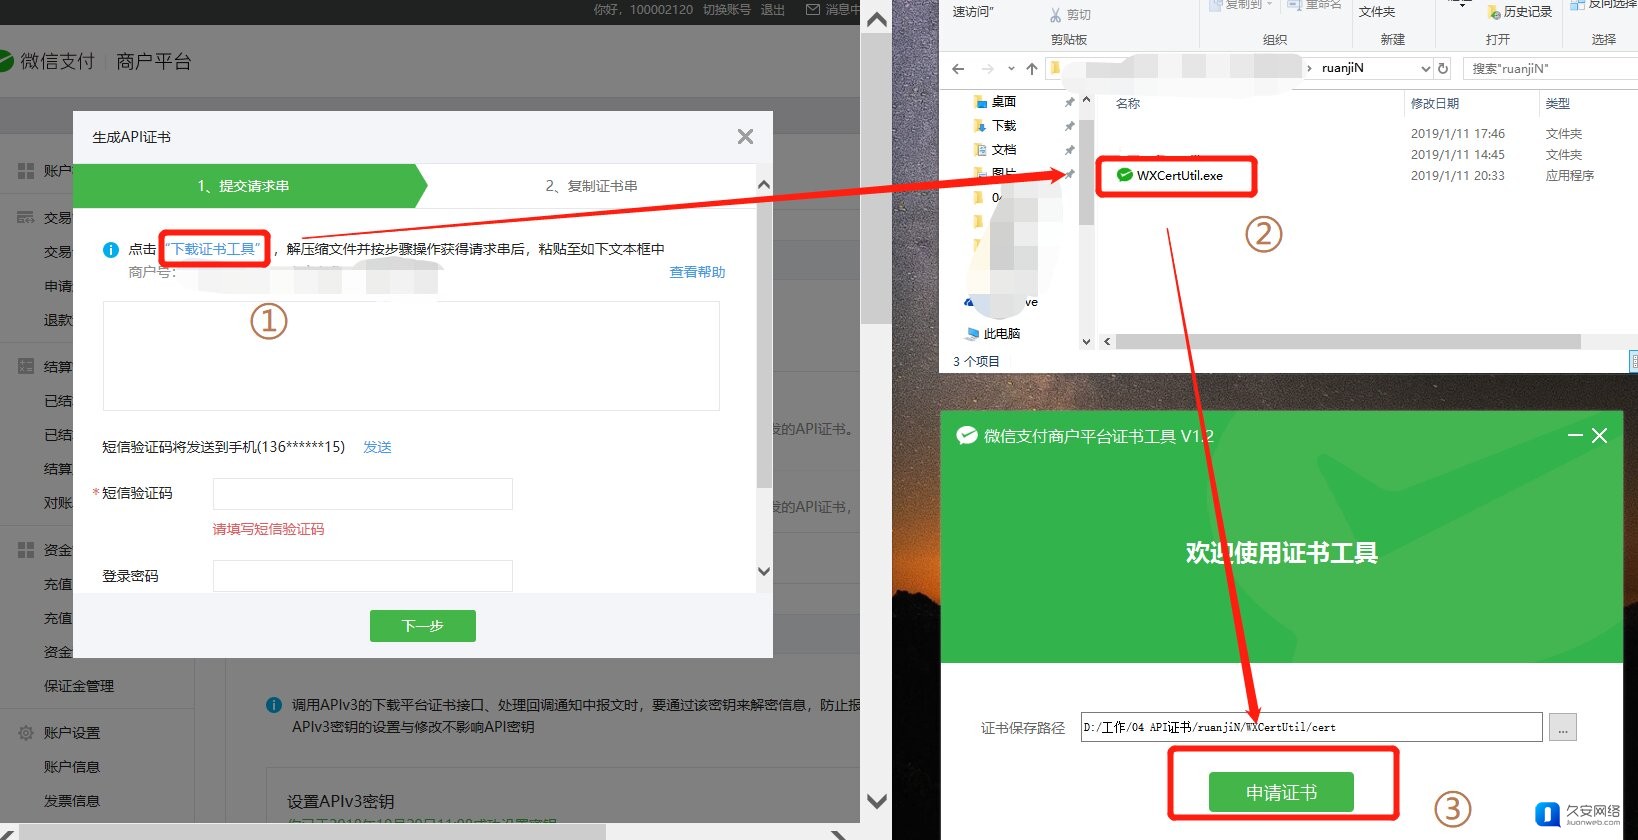Viewport: 1638px width, 840px height.
Task: Click the blue info icon in dialog
Action: pyautogui.click(x=111, y=250)
